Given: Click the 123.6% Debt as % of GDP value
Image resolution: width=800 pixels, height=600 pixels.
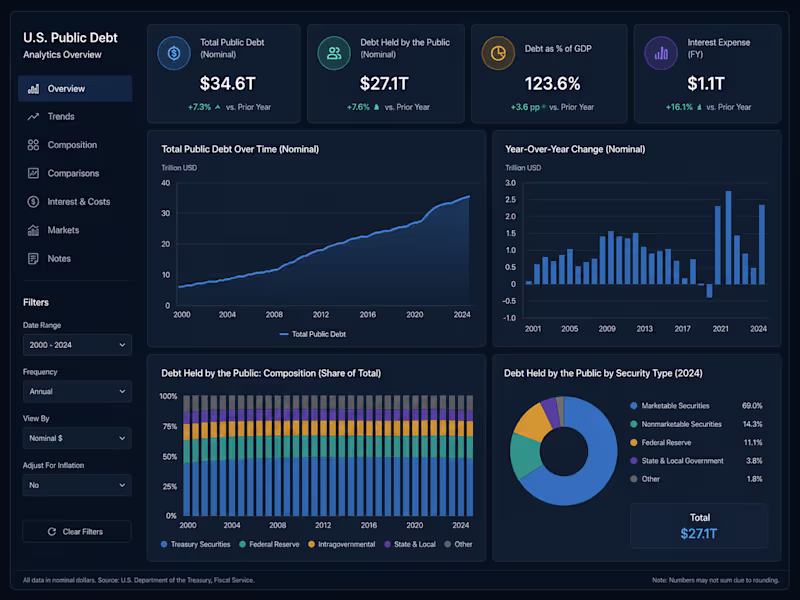Looking at the screenshot, I should pos(553,84).
